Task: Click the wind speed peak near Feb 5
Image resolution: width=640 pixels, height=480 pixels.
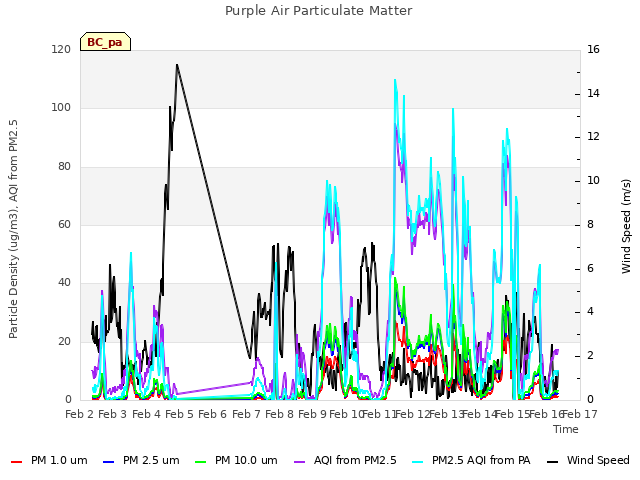Action: [177, 64]
